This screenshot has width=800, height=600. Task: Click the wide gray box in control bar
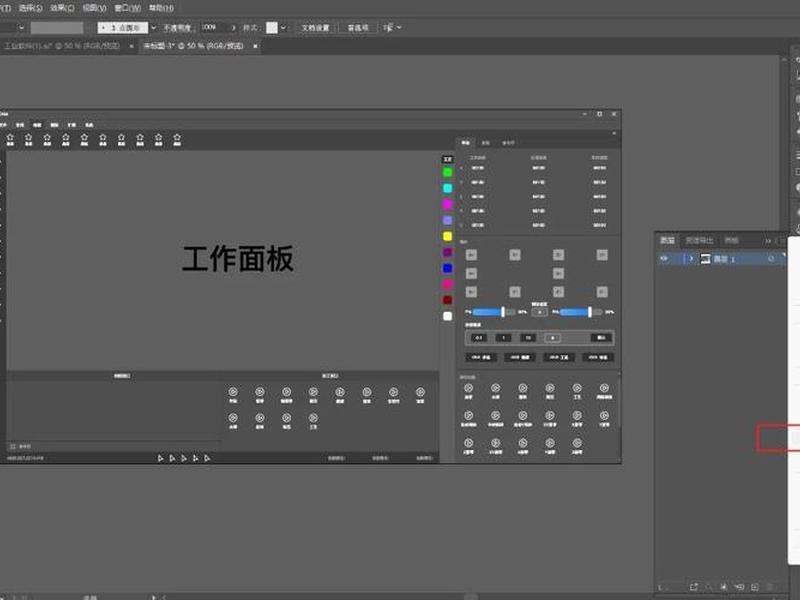click(x=57, y=28)
